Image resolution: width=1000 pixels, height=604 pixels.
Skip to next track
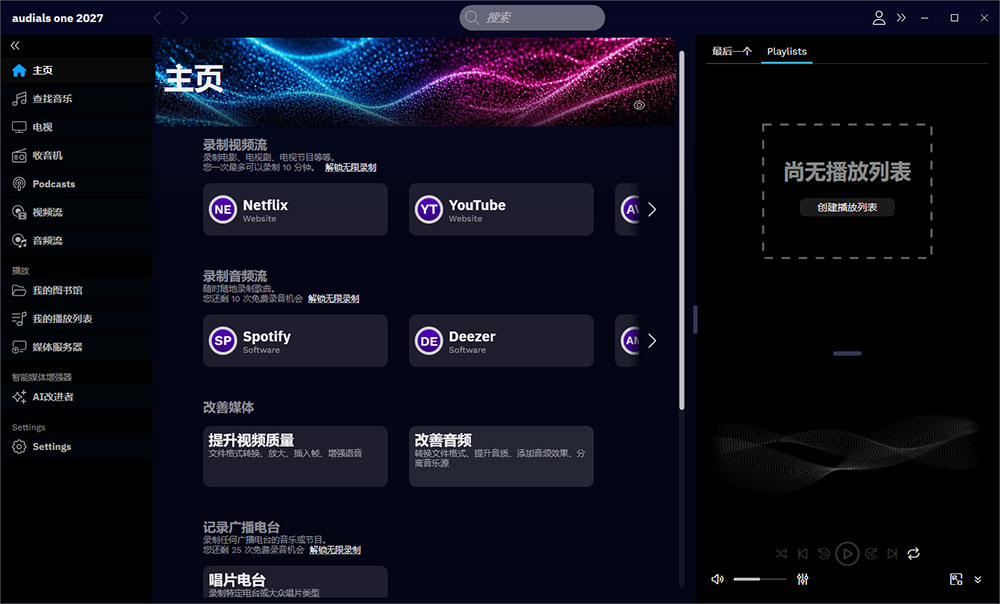pyautogui.click(x=892, y=554)
